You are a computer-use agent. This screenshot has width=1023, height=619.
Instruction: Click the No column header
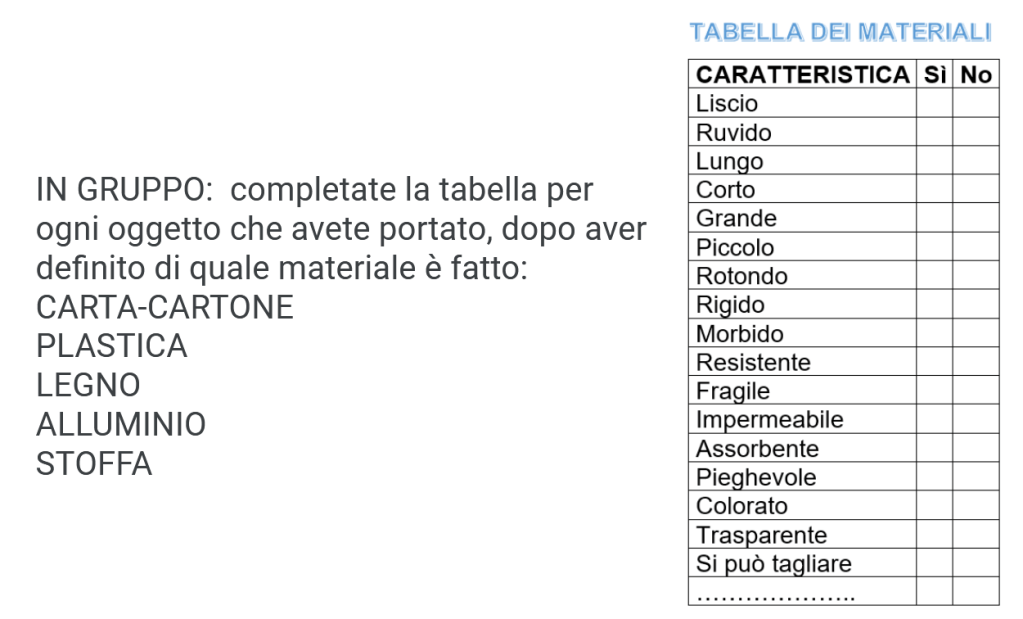pyautogui.click(x=975, y=75)
